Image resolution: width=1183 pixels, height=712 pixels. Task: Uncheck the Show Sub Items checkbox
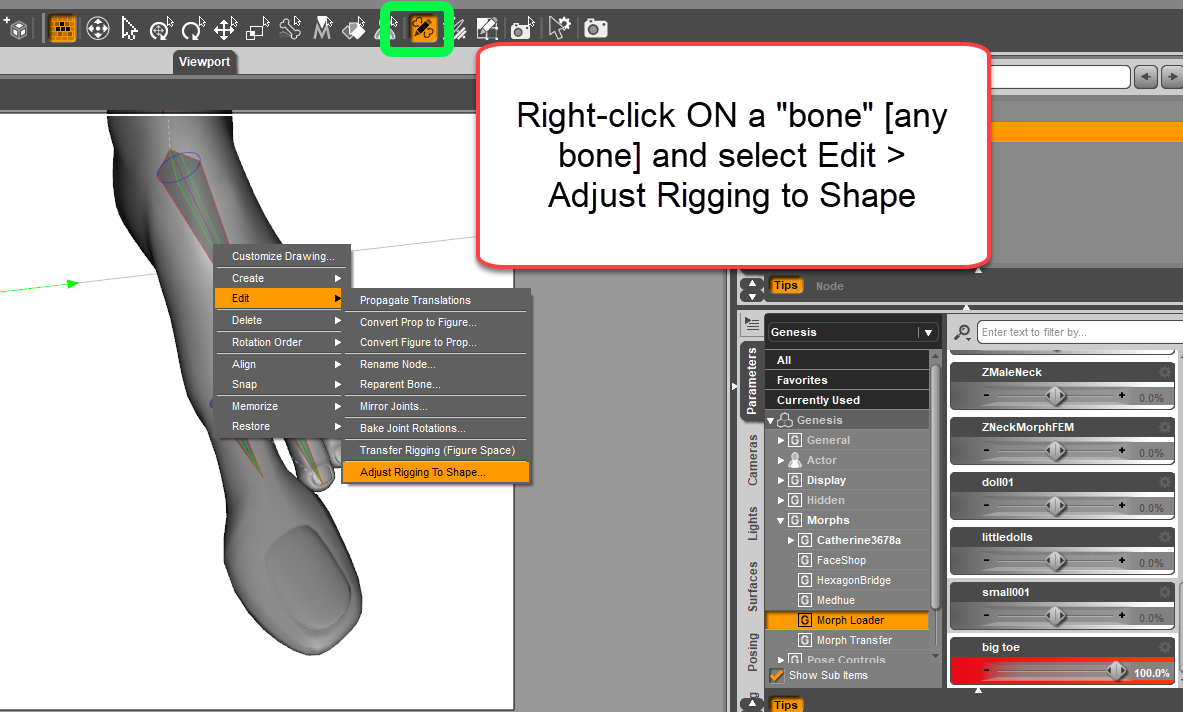point(776,675)
